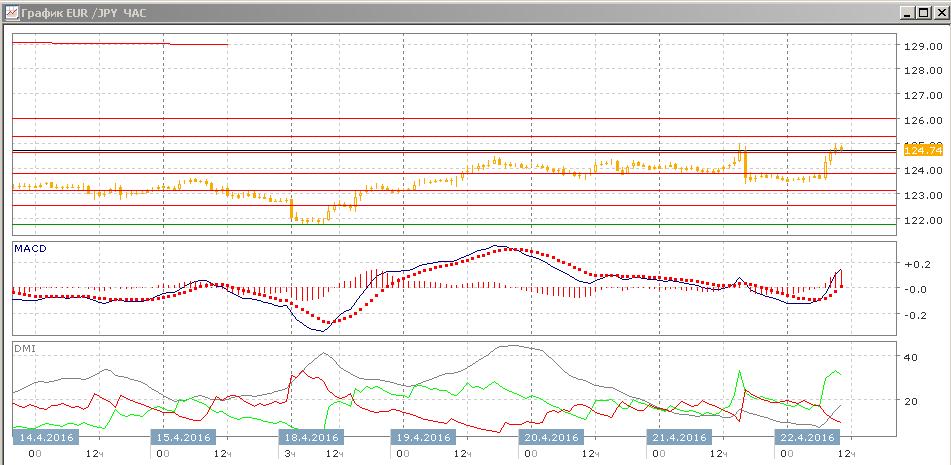This screenshot has width=951, height=465.
Task: Click the 124.00 price axis label
Action: coord(923,170)
